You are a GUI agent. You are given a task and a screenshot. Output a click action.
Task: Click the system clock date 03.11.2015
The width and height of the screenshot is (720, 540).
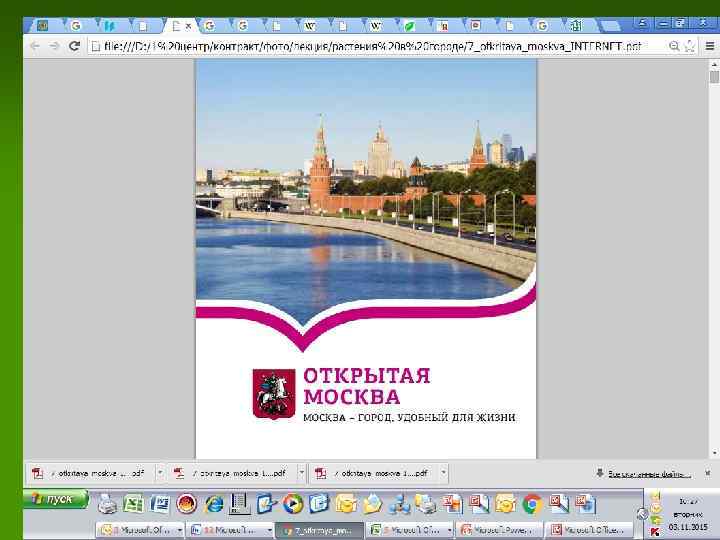coord(688,527)
